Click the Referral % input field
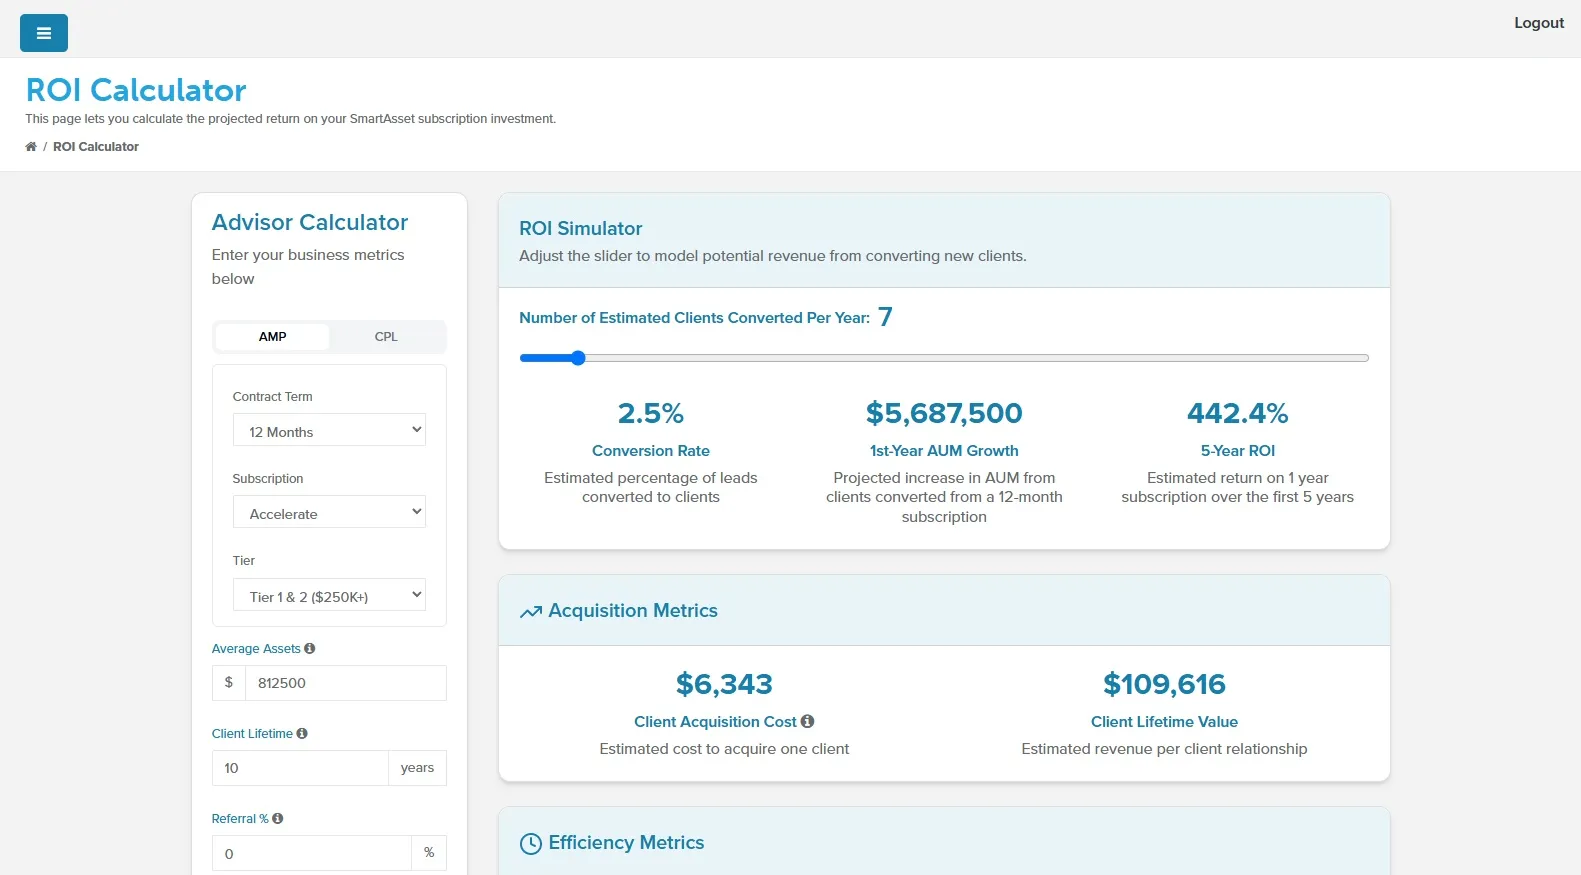1581x875 pixels. click(311, 853)
